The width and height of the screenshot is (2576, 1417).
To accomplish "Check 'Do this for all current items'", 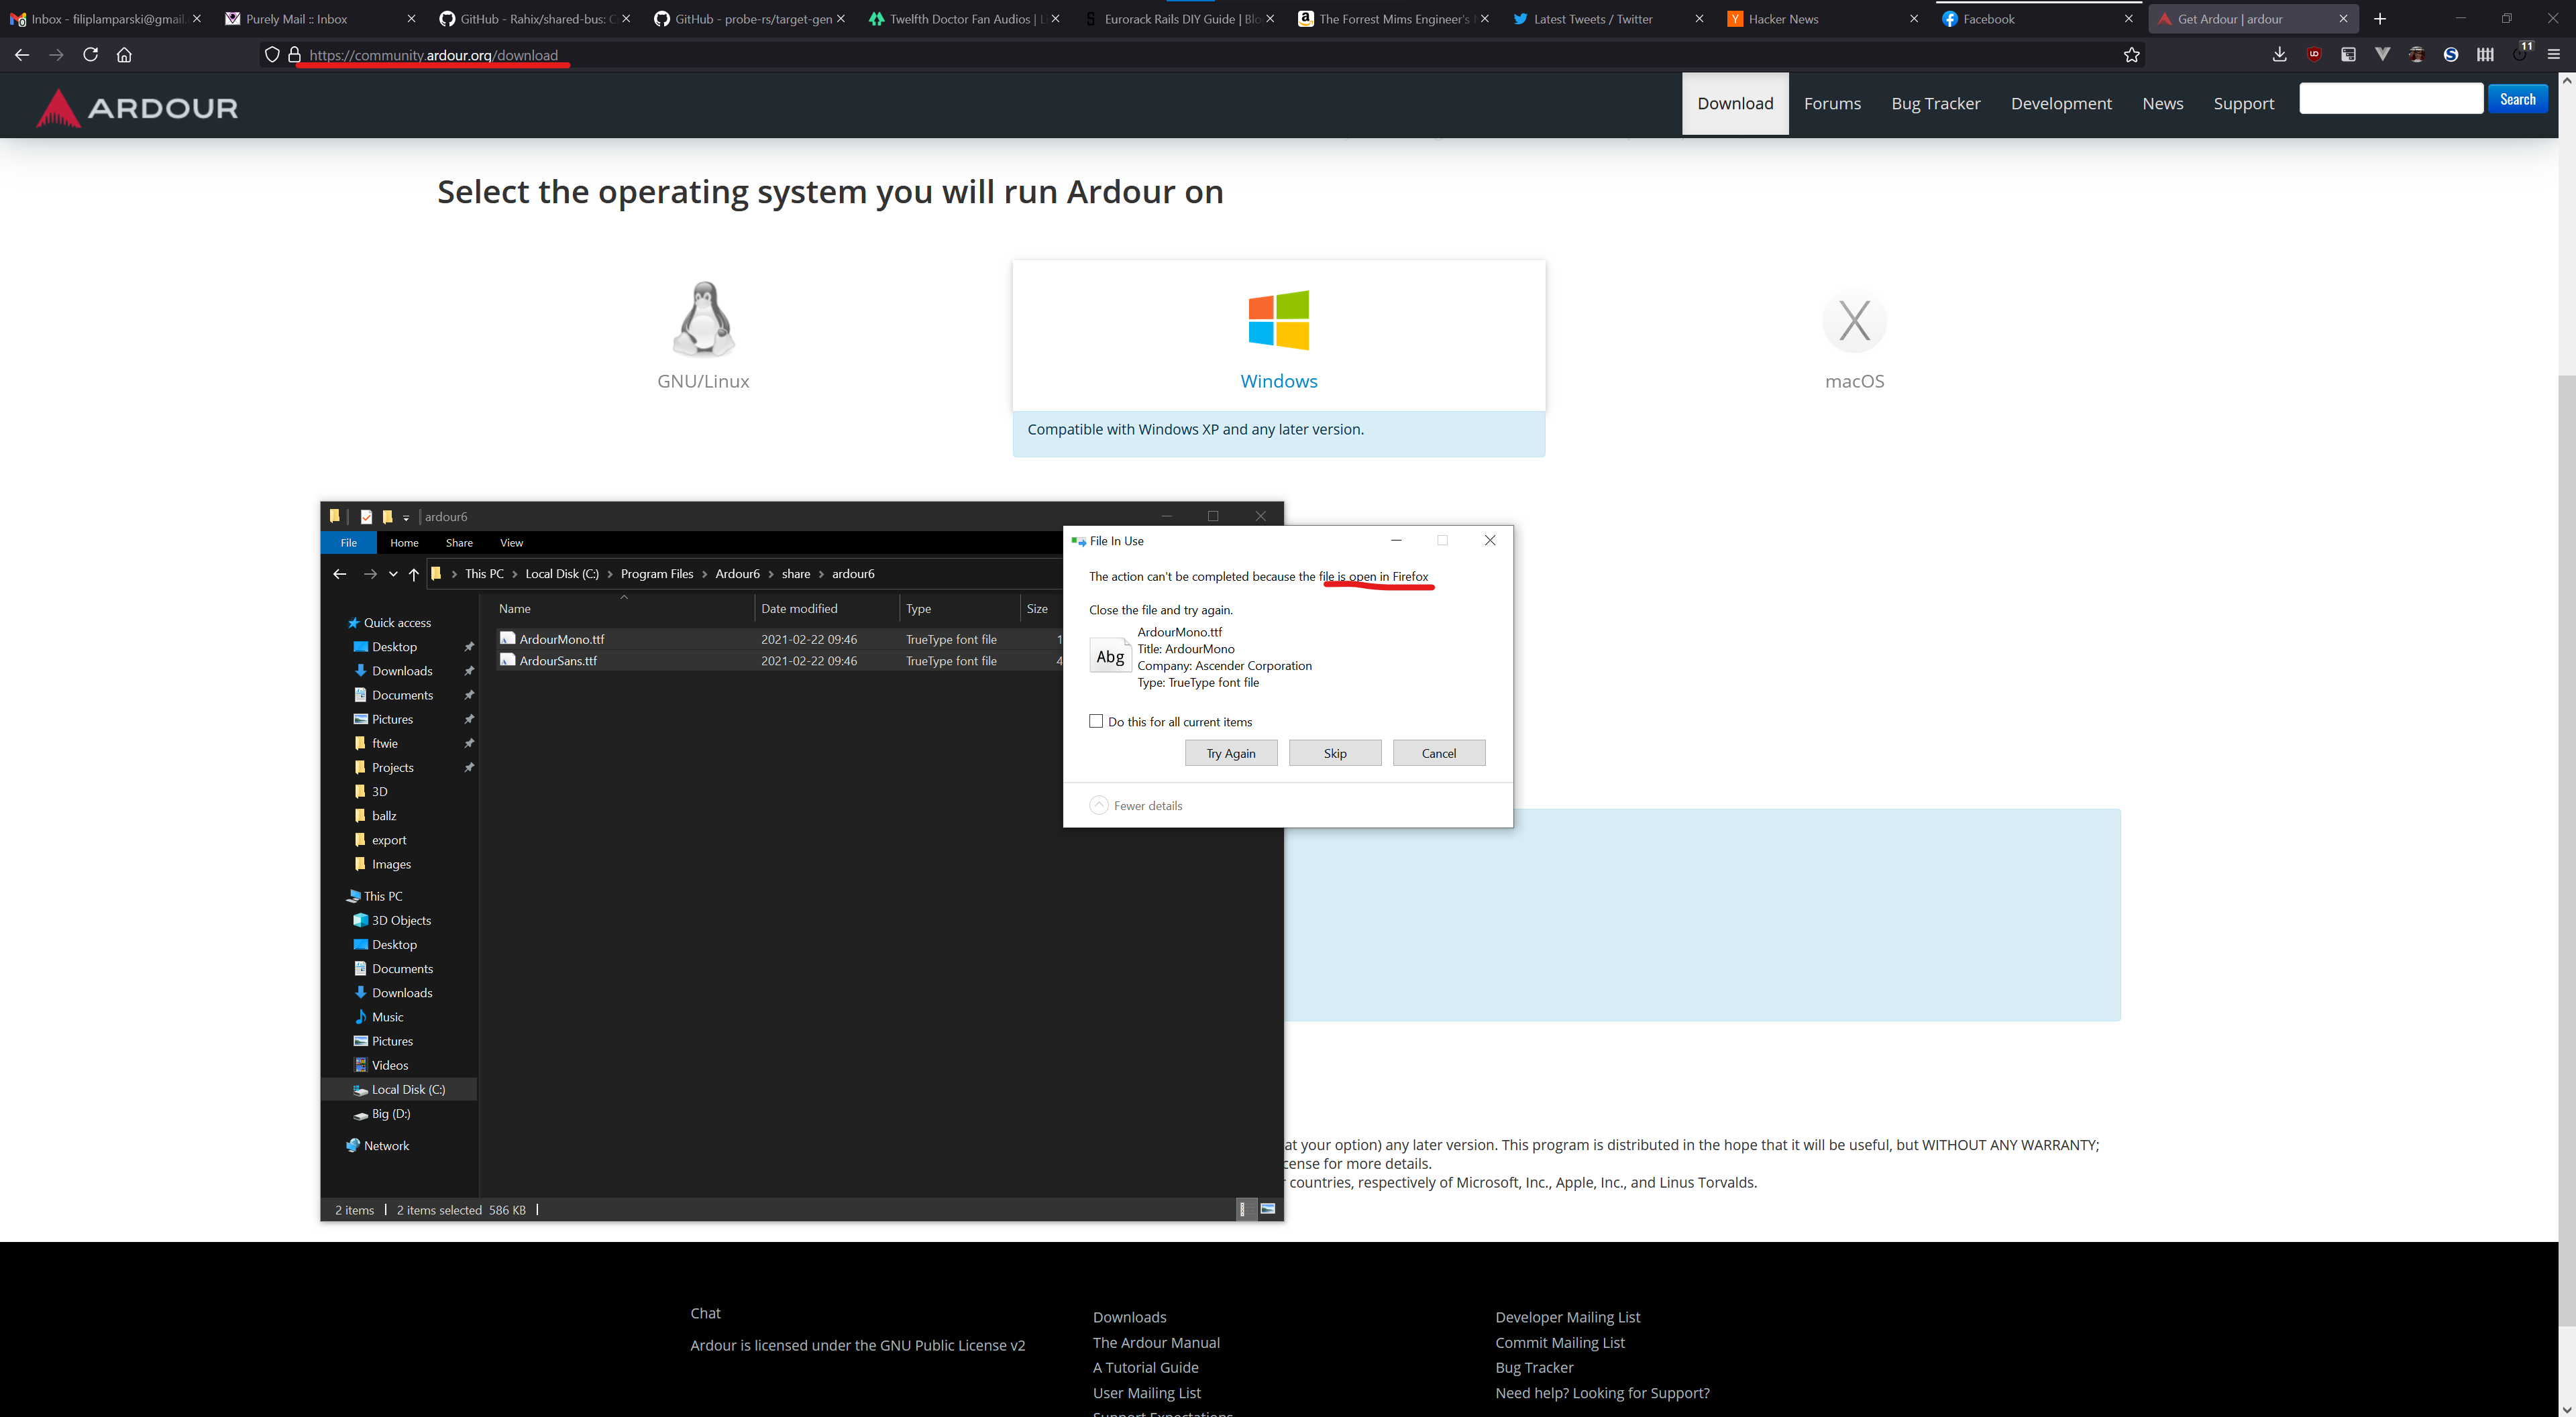I will click(x=1096, y=721).
